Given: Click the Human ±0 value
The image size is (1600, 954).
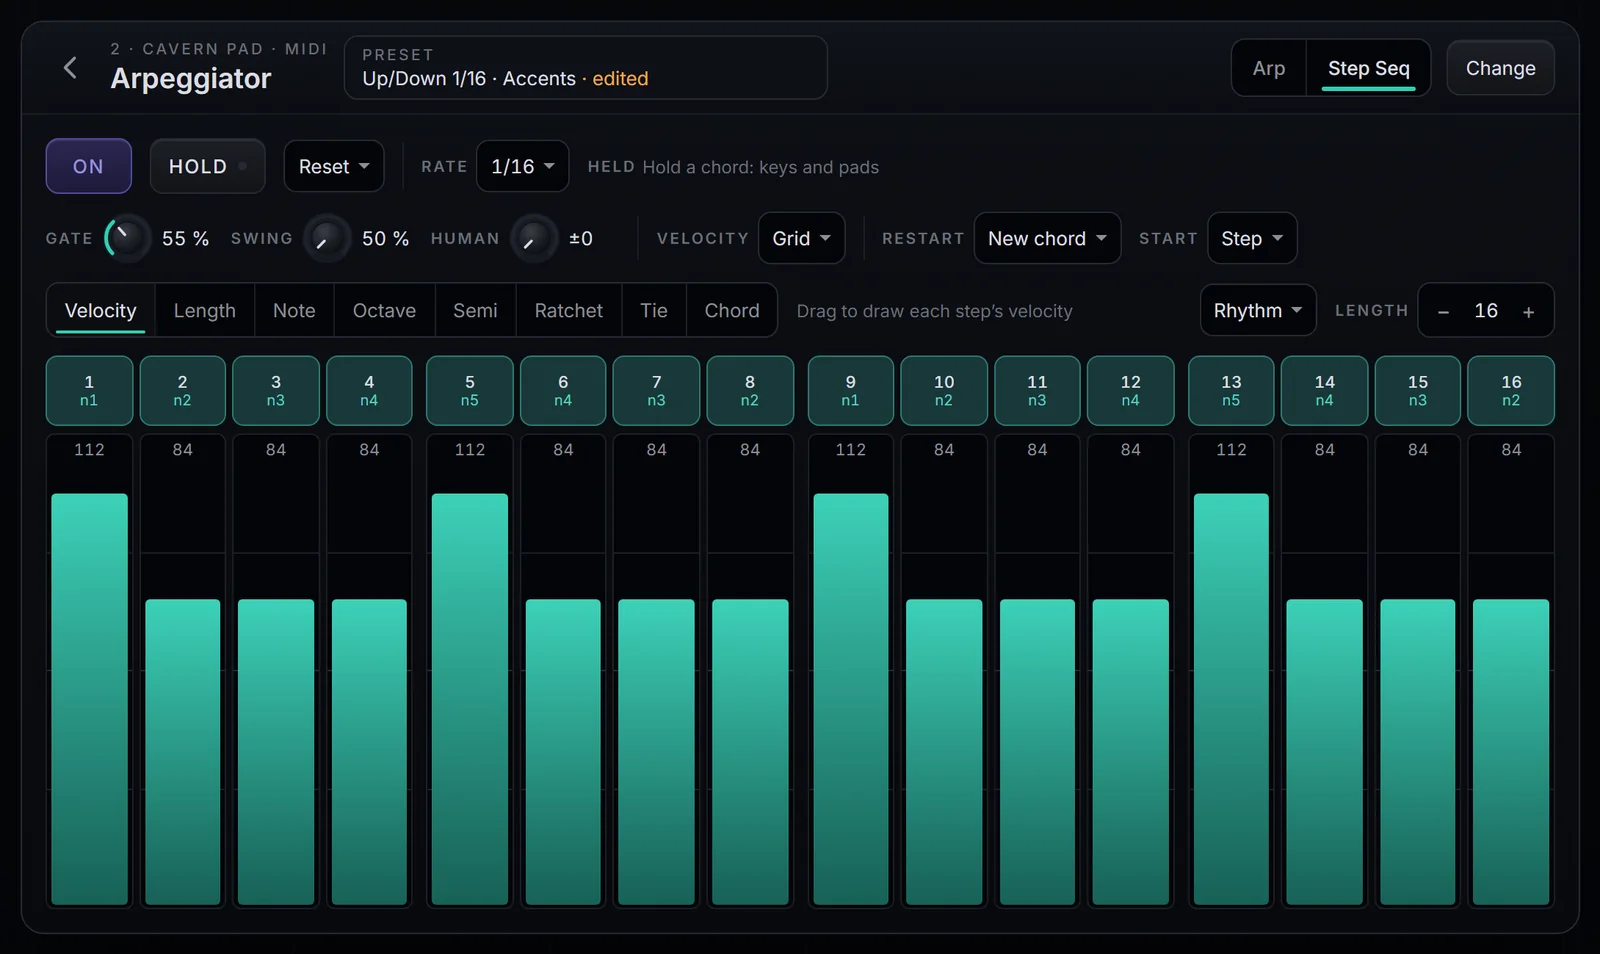Looking at the screenshot, I should click(581, 238).
